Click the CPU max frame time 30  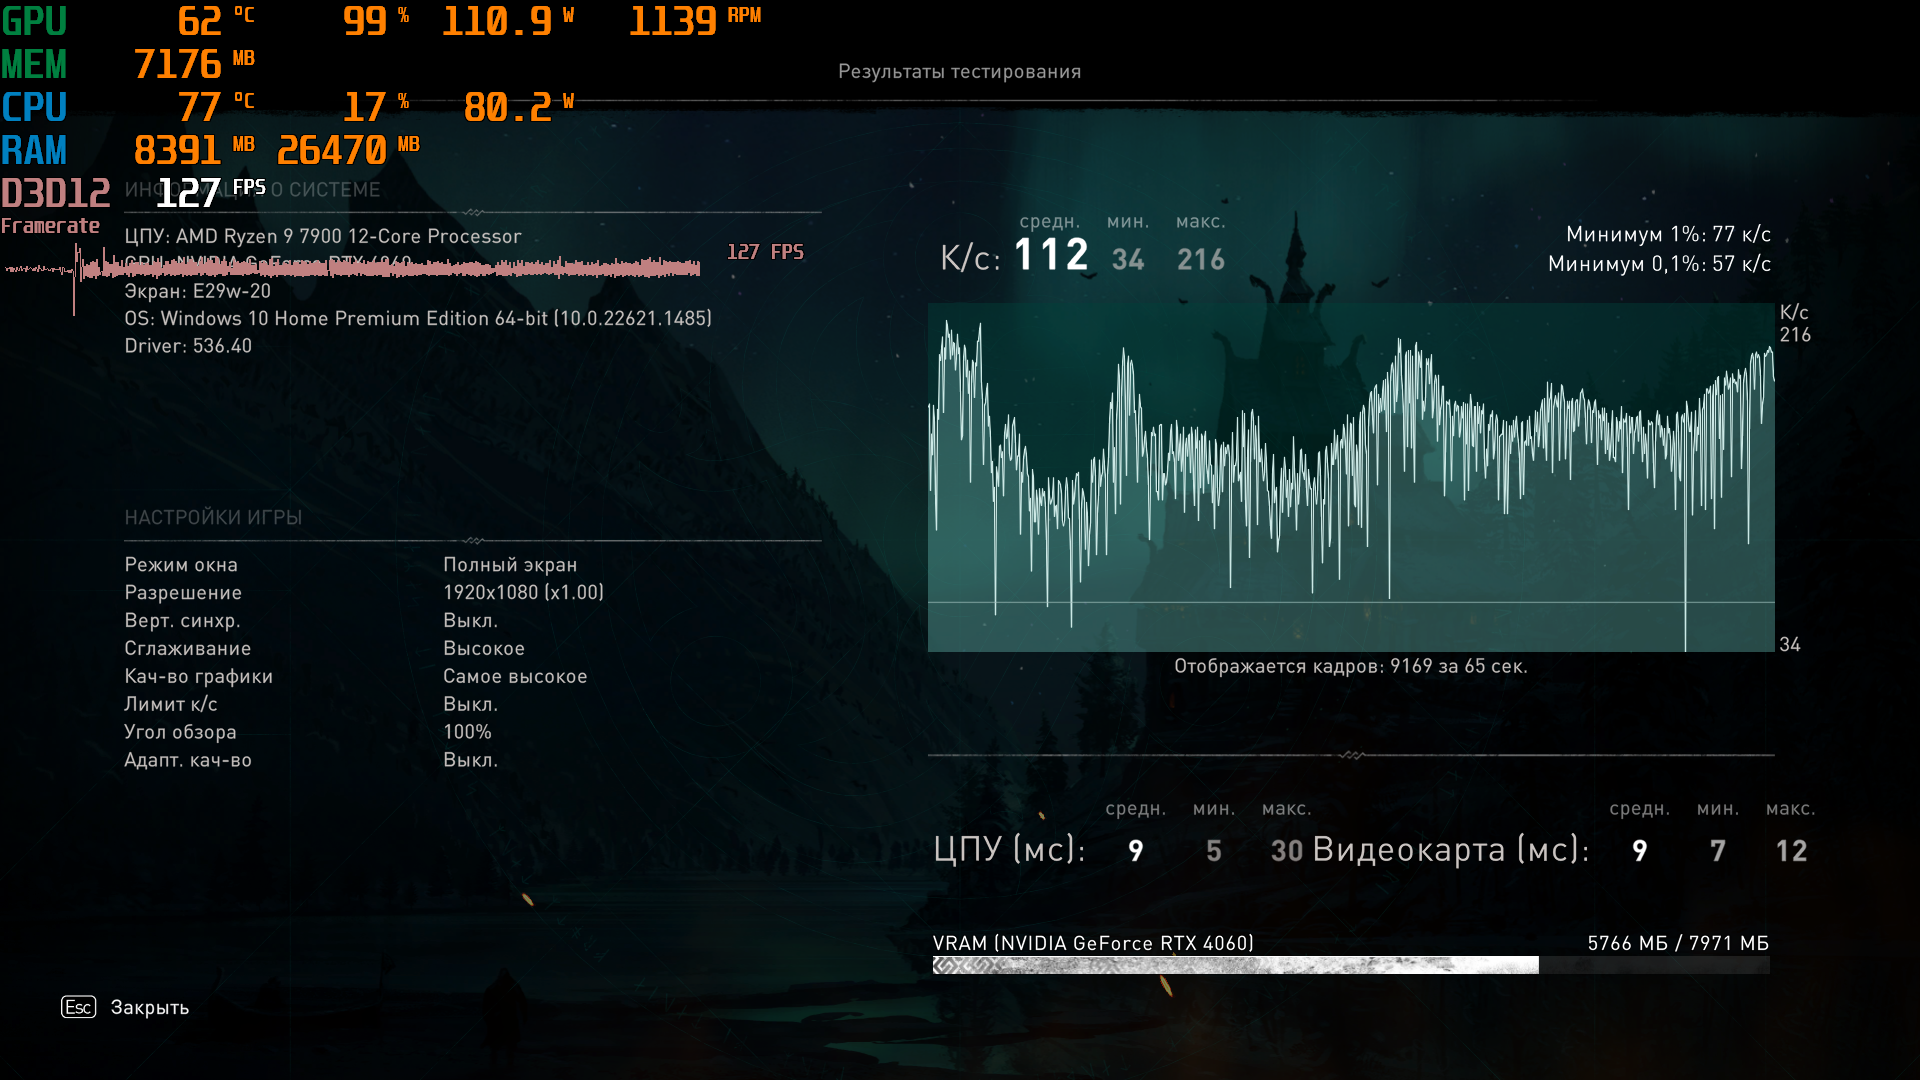1287,851
